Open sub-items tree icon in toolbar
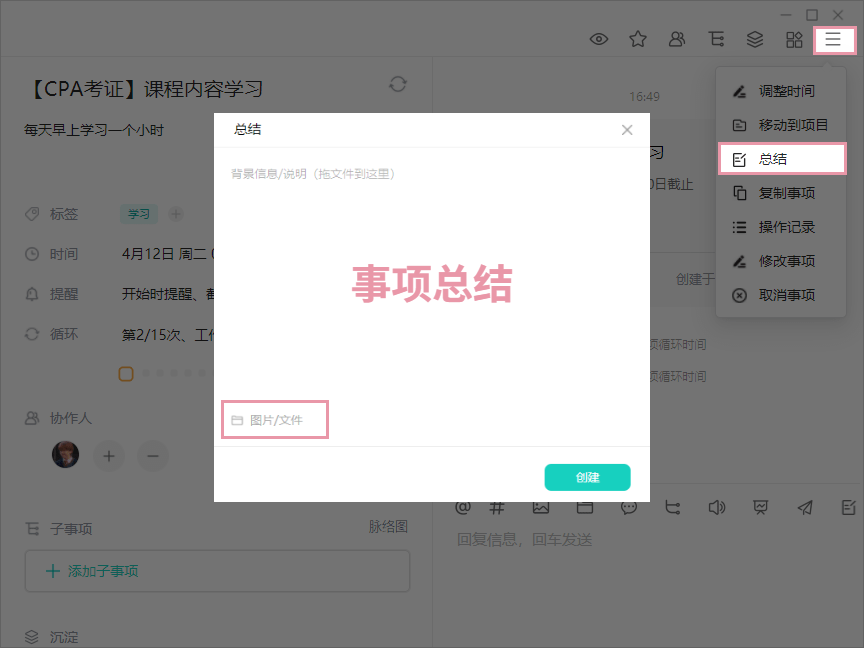 tap(716, 39)
